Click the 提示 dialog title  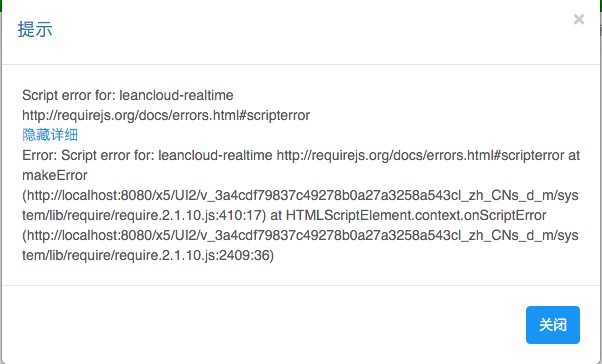click(35, 30)
